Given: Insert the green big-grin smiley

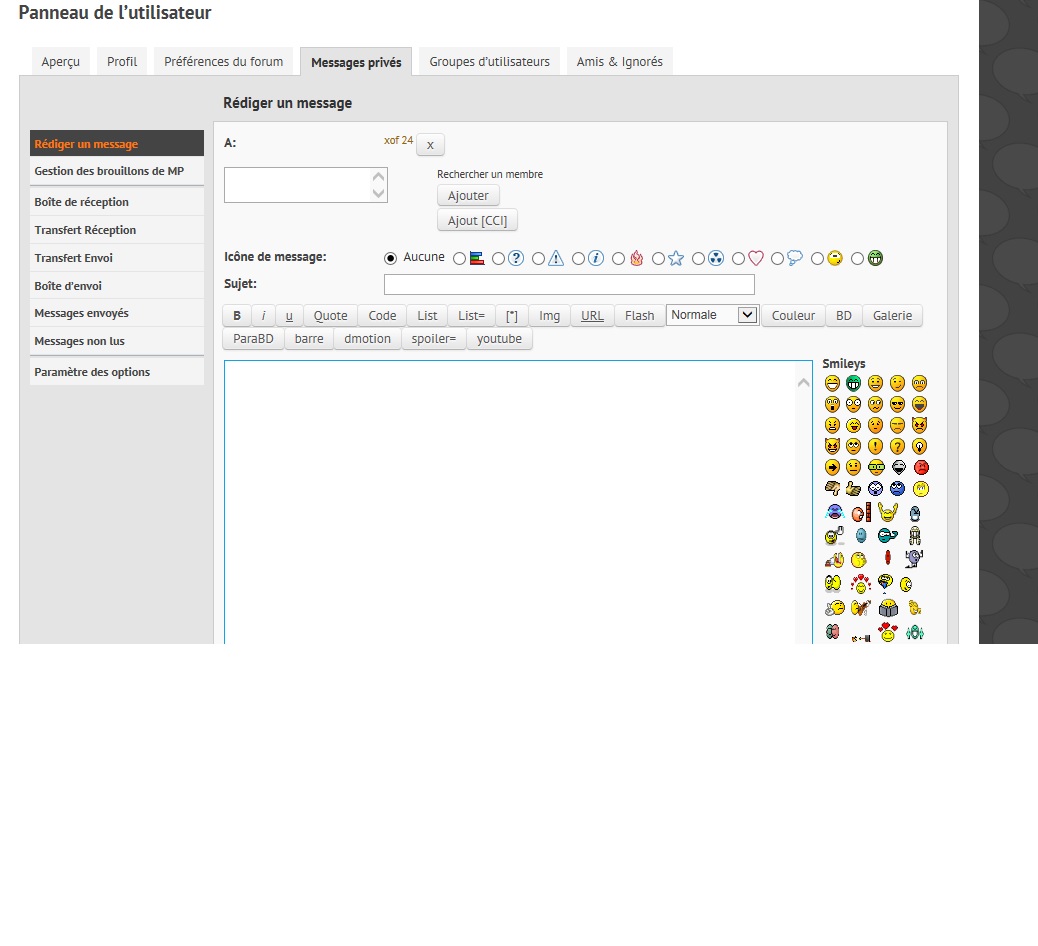Looking at the screenshot, I should coord(853,383).
